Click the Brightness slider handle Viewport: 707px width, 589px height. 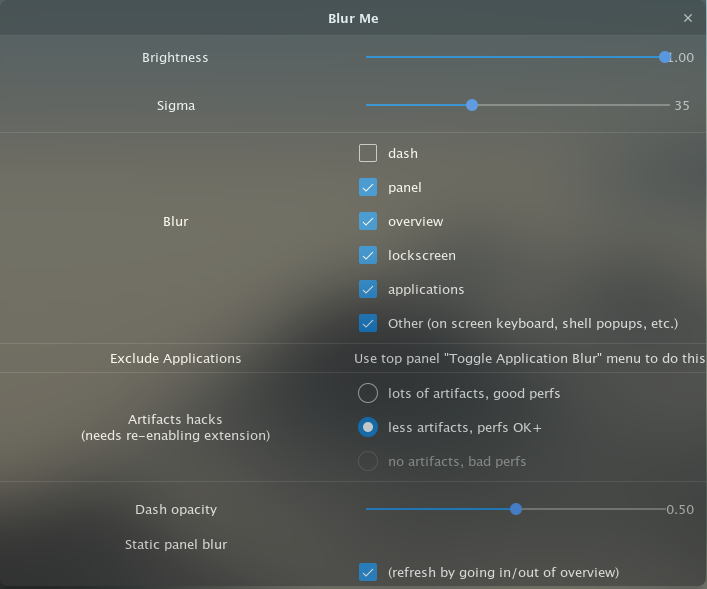(x=664, y=57)
